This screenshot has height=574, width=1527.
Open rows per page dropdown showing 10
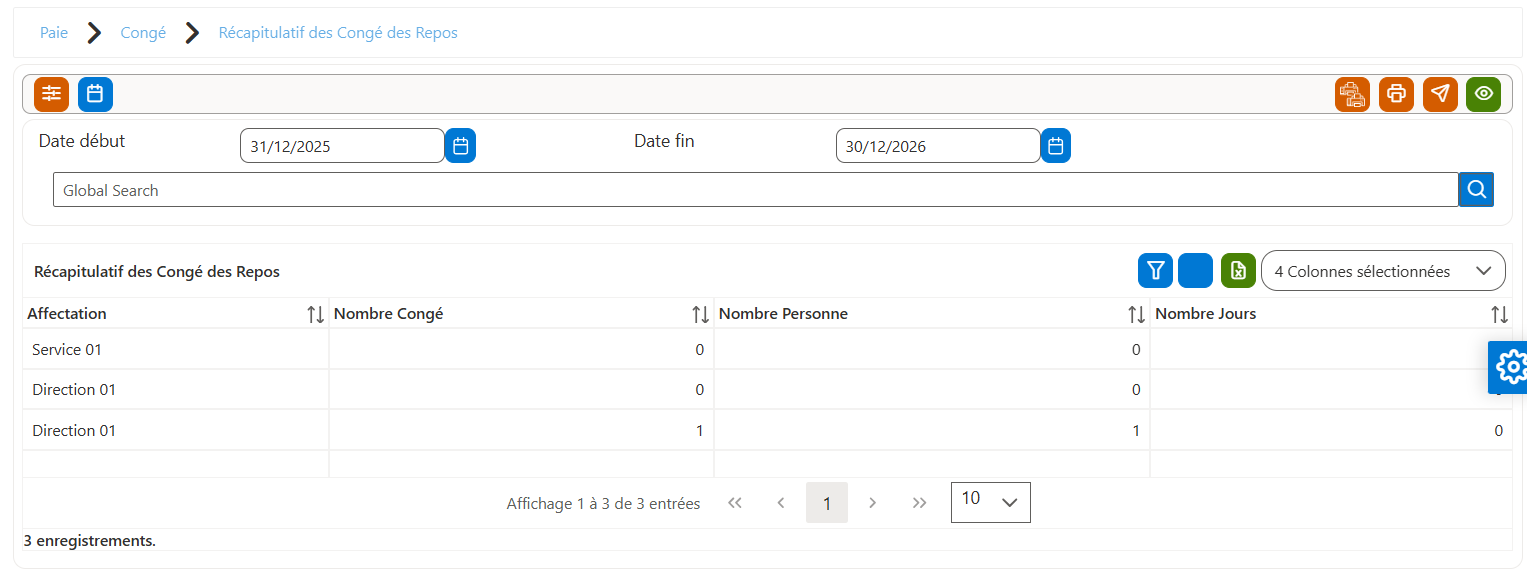point(990,502)
